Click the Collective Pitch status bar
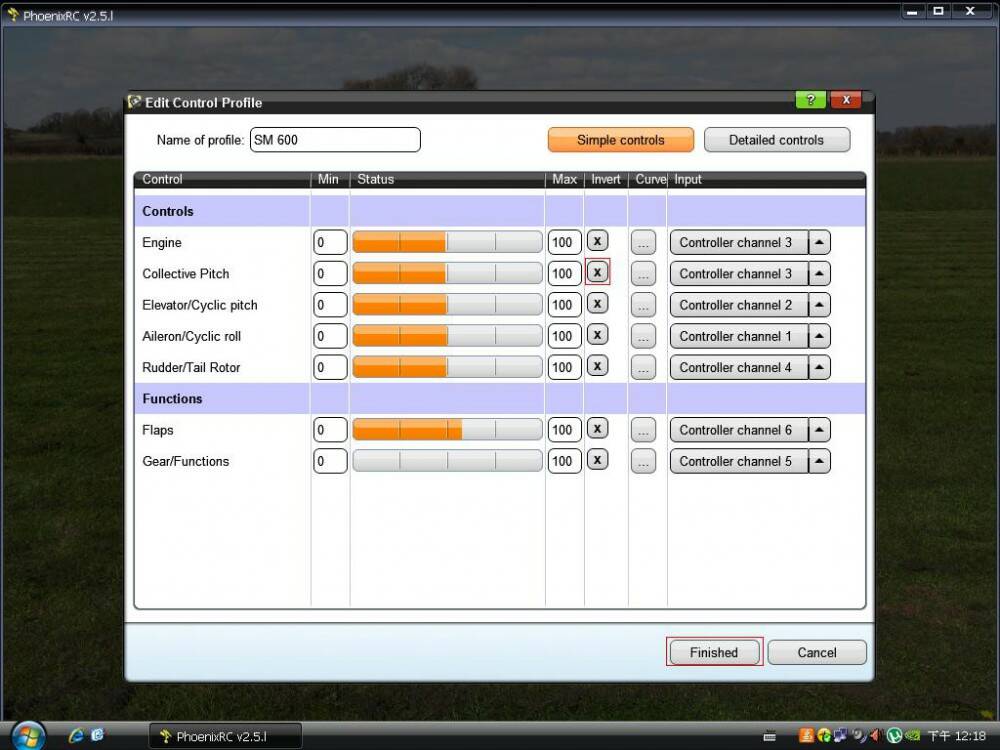1000x750 pixels. click(x=447, y=274)
